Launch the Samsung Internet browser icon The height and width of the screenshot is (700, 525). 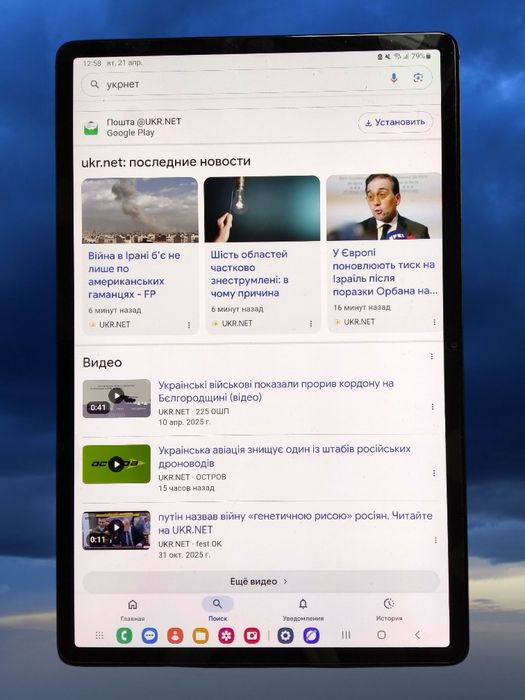[x=311, y=635]
